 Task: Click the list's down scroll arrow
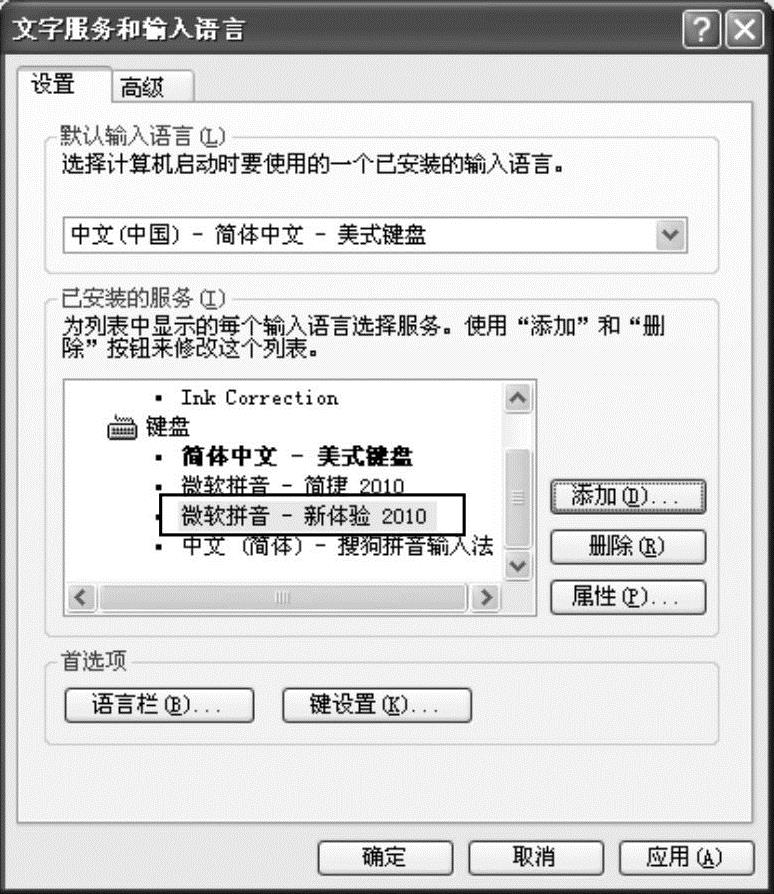(518, 566)
